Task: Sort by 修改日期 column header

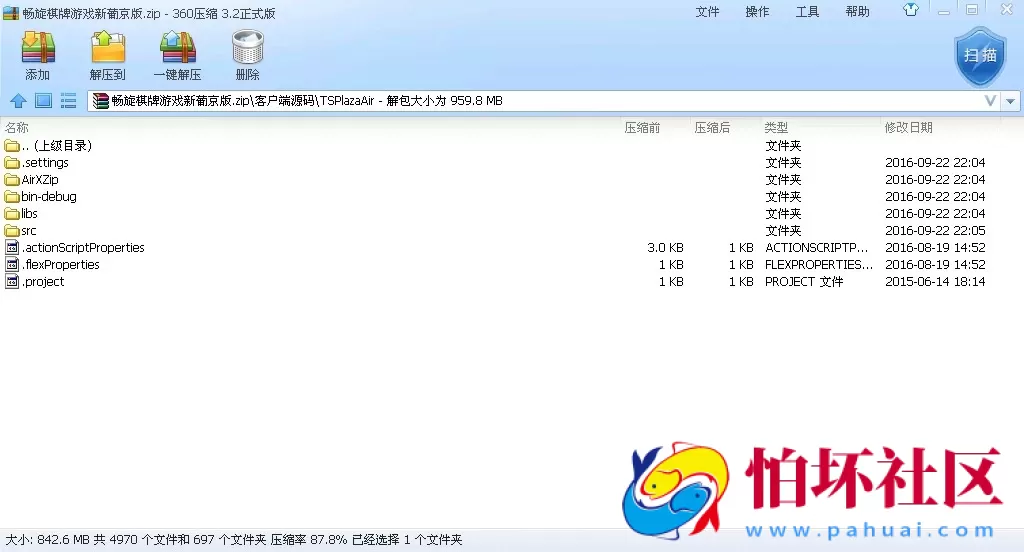Action: (x=908, y=127)
